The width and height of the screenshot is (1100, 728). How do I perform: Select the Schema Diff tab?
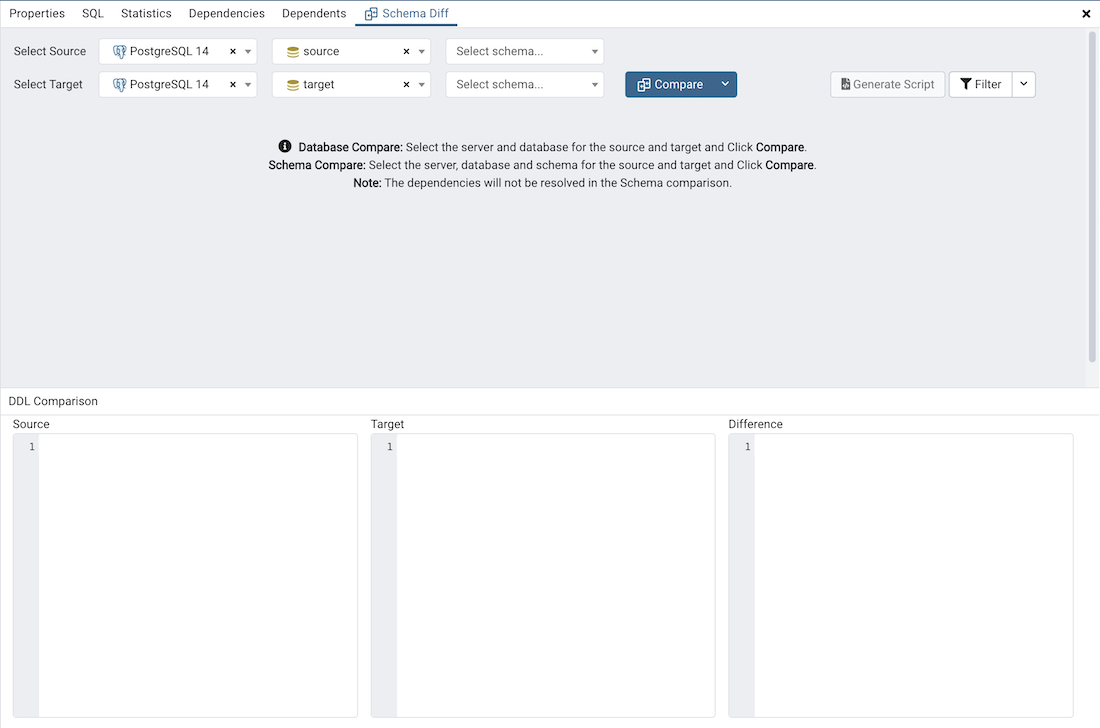pyautogui.click(x=407, y=13)
